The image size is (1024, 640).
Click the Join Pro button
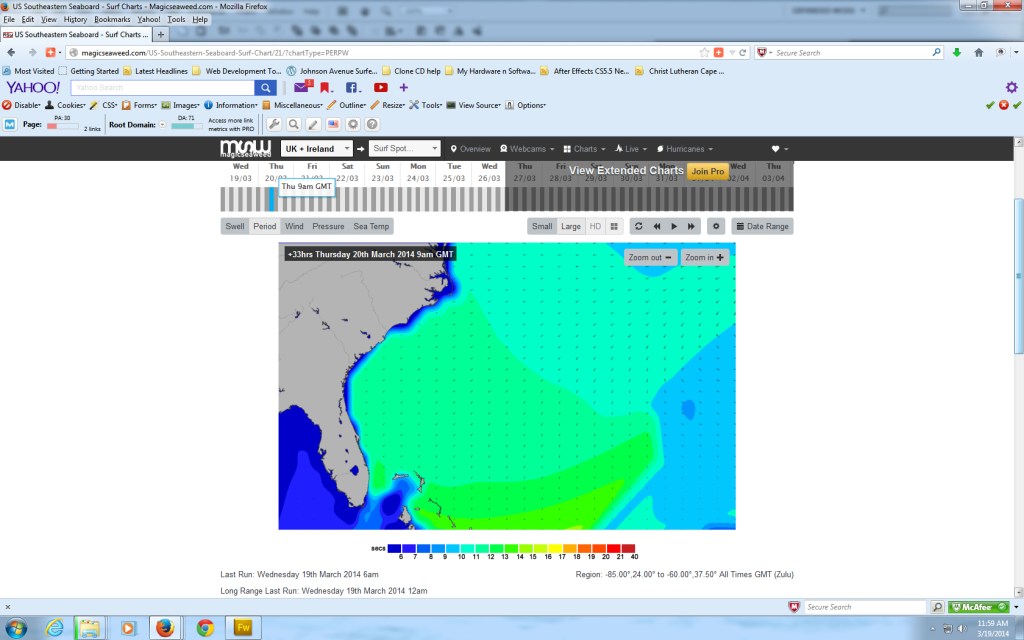pyautogui.click(x=707, y=171)
